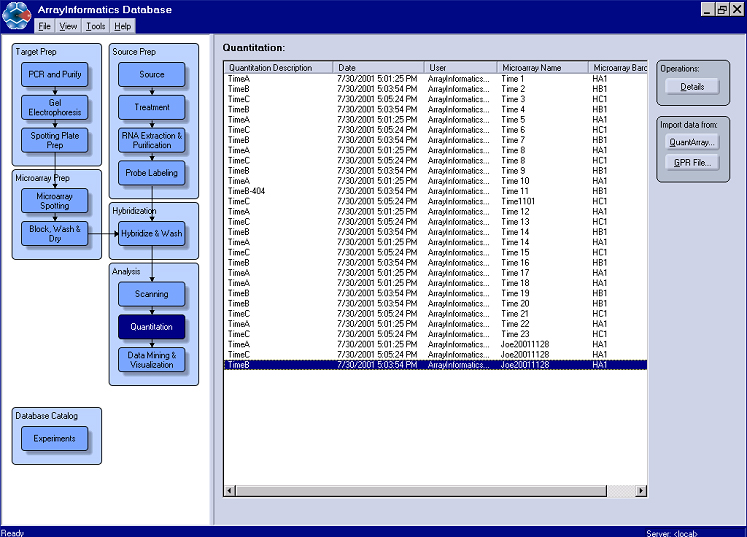This screenshot has height=537, width=747.
Task: Open the Gel Electrophoresis step
Action: tap(55, 107)
